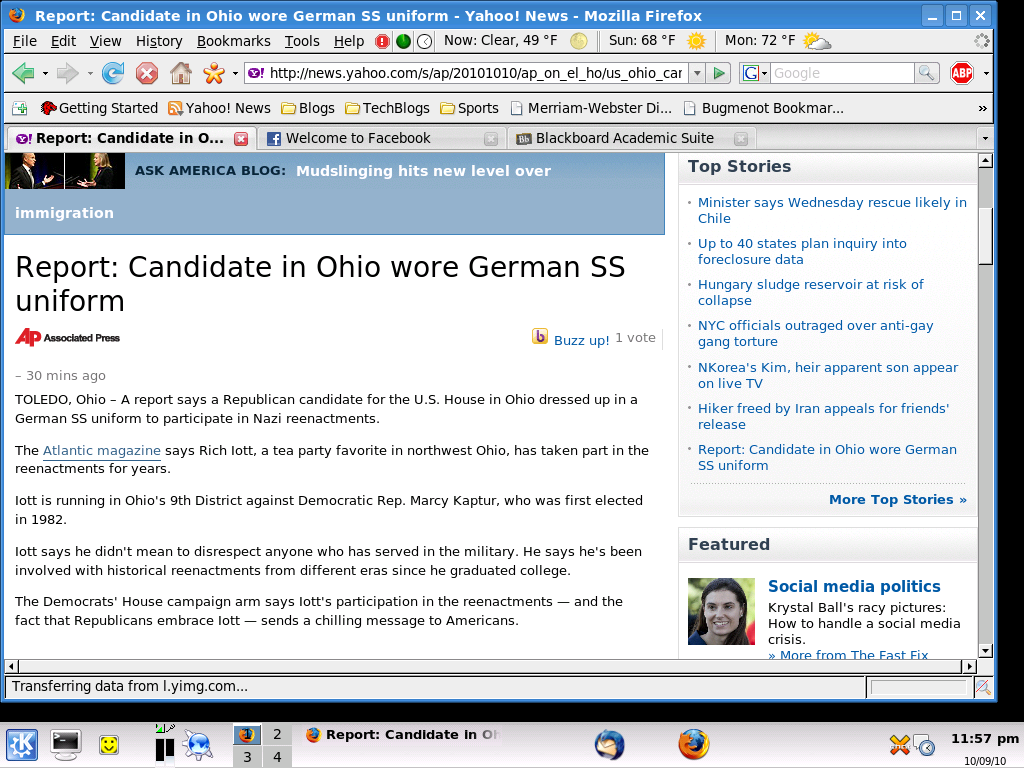The image size is (1024, 768).
Task: Click the Buzz up icon
Action: tap(540, 336)
